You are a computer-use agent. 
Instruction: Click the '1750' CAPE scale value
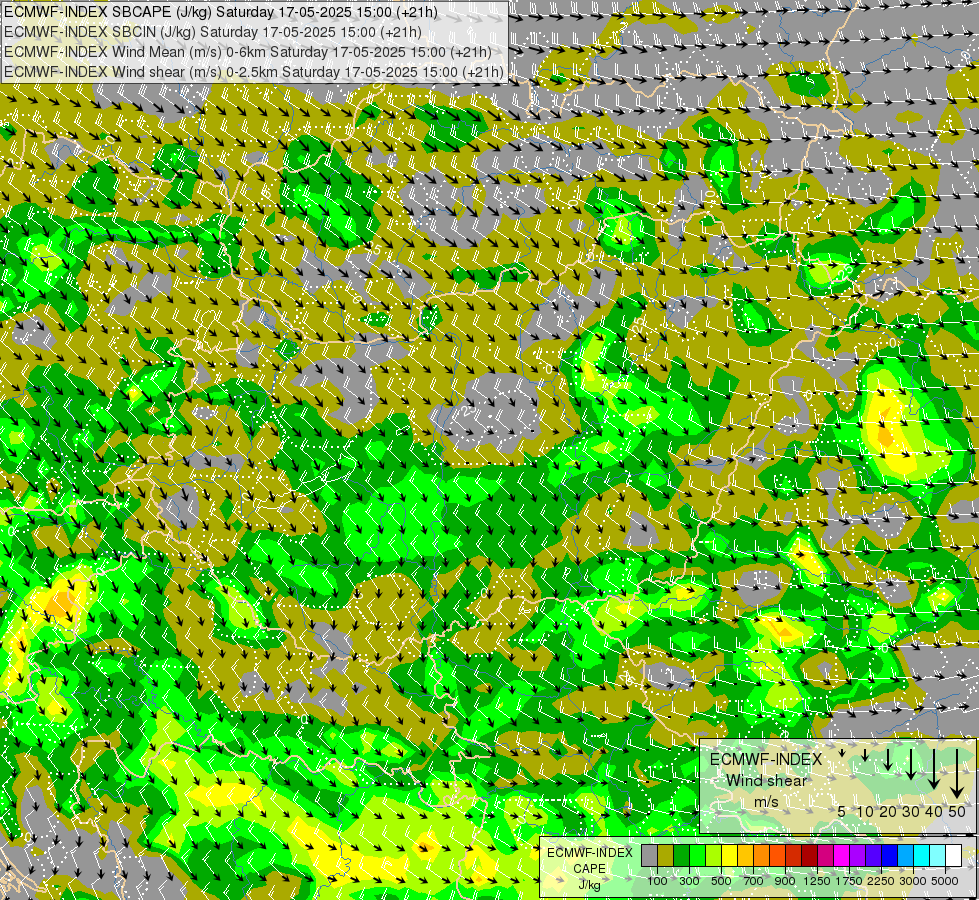pyautogui.click(x=849, y=881)
